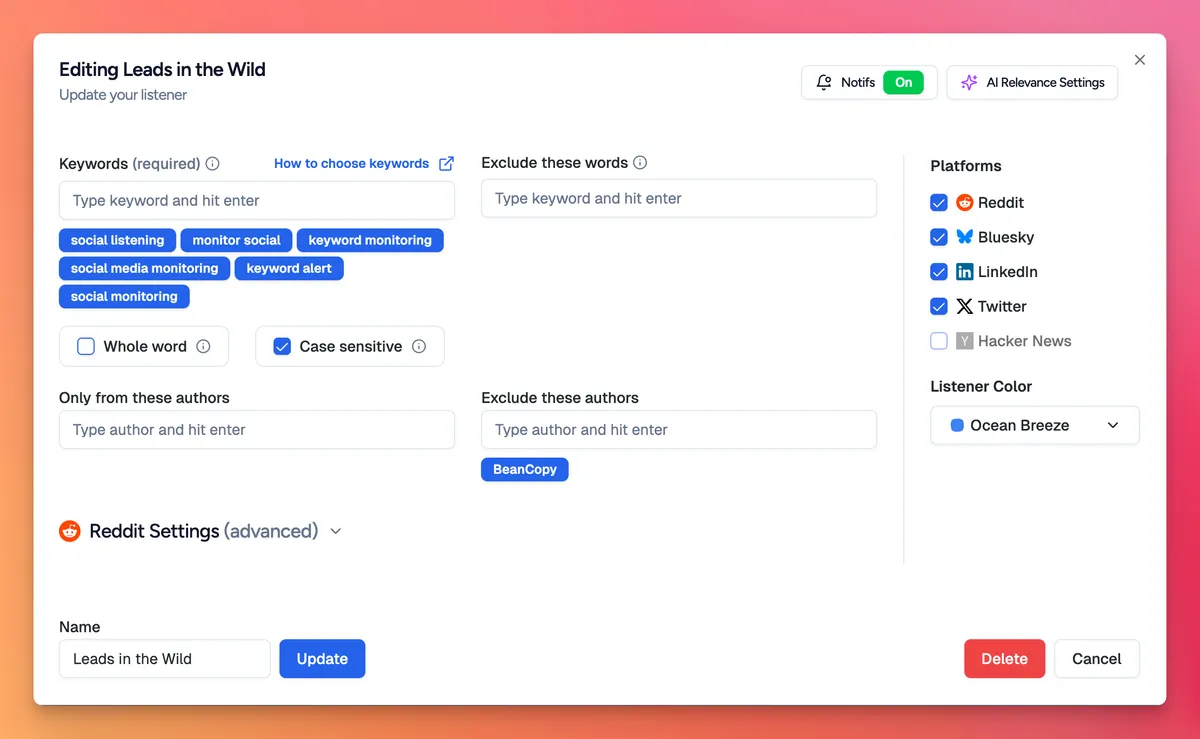
Task: Click the external link icon beside How to choose keywords
Action: pyautogui.click(x=447, y=163)
